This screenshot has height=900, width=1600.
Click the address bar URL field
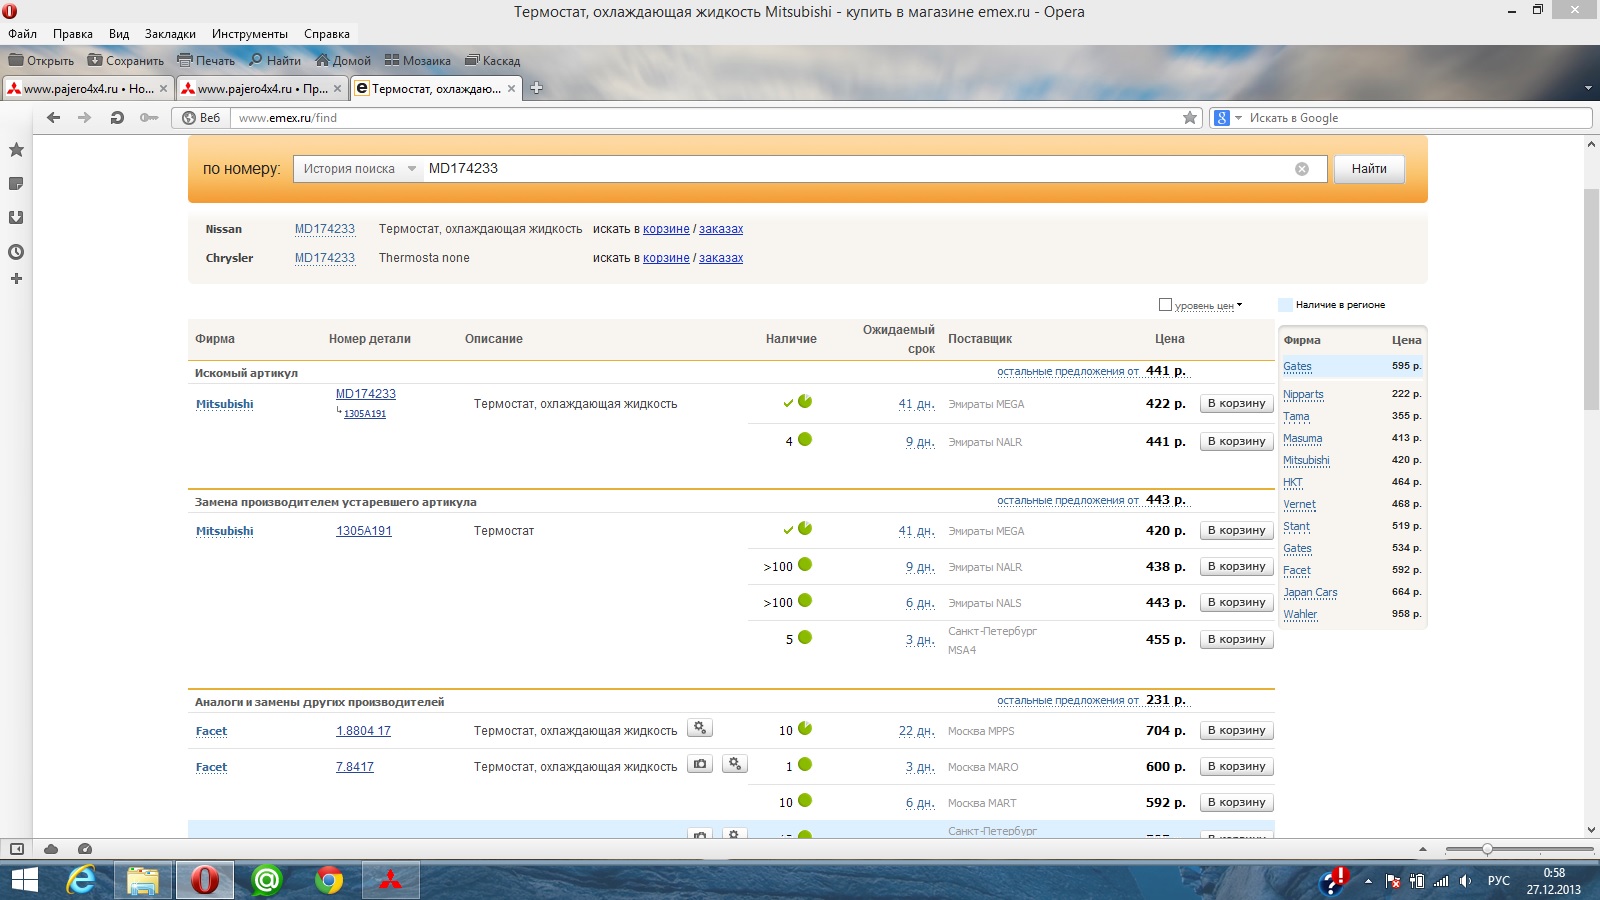[700, 118]
